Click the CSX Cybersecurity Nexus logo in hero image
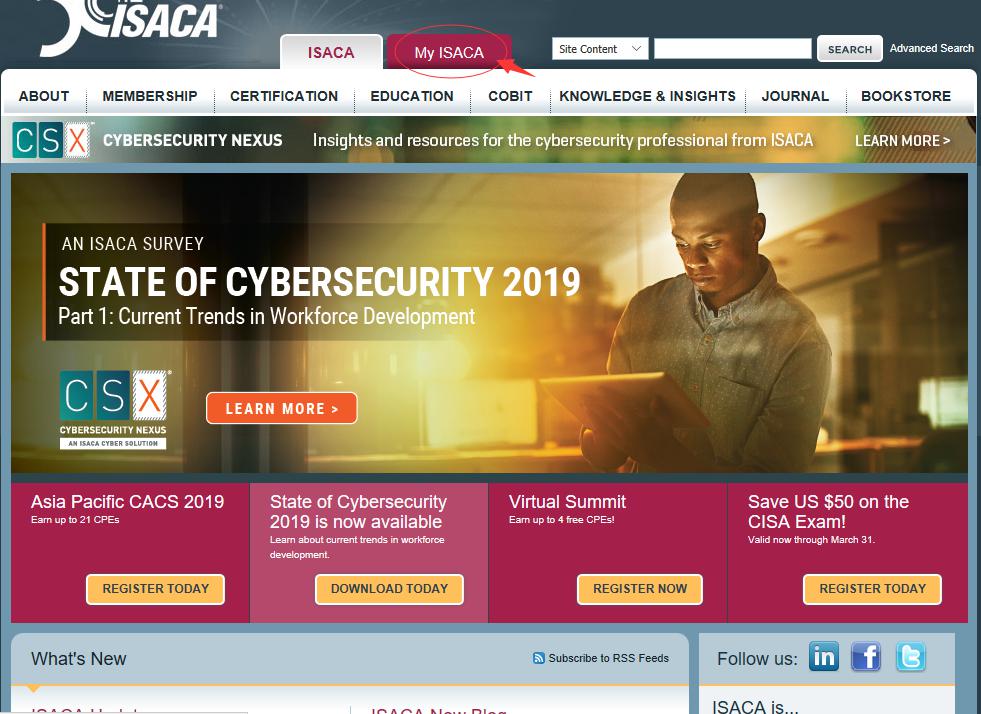The height and width of the screenshot is (714, 981). (113, 410)
